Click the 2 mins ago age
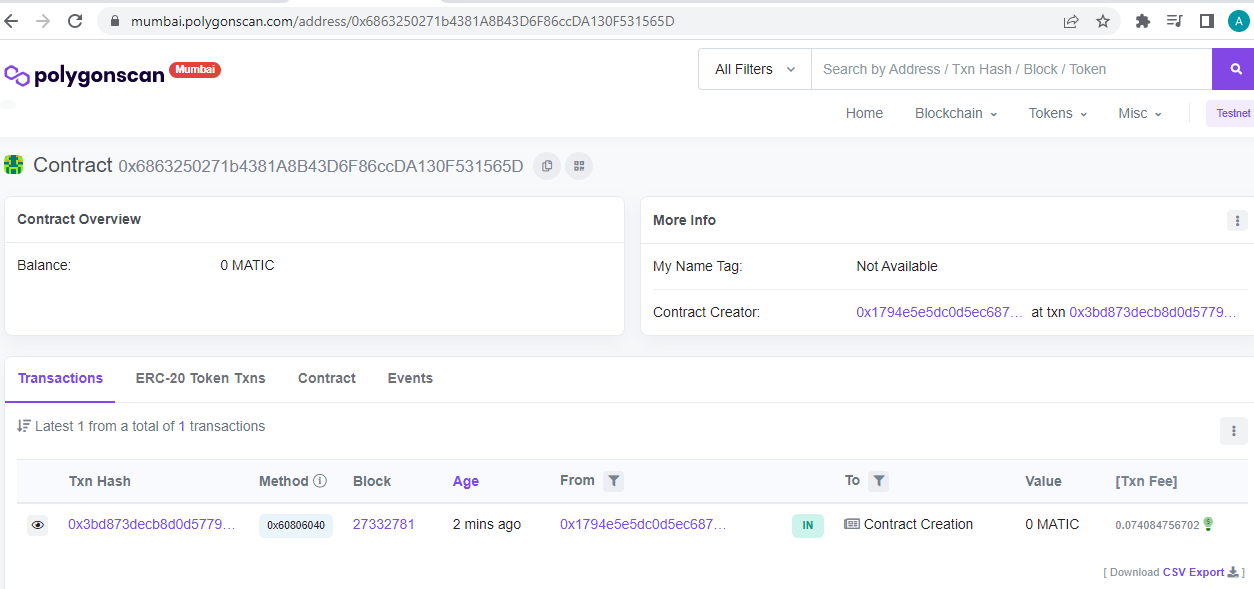The image size is (1254, 589). click(x=487, y=524)
